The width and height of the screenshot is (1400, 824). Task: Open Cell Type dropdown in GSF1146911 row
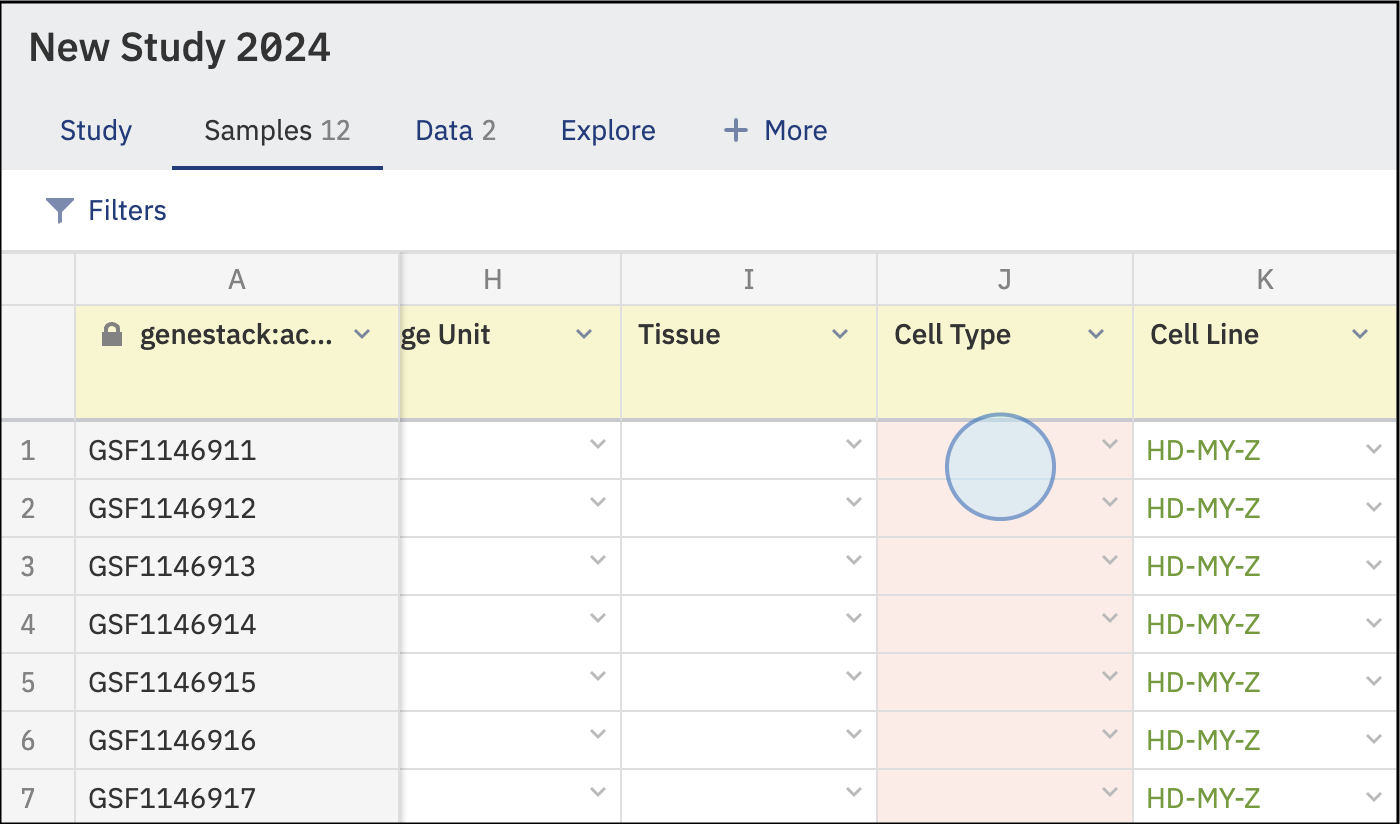tap(1110, 444)
